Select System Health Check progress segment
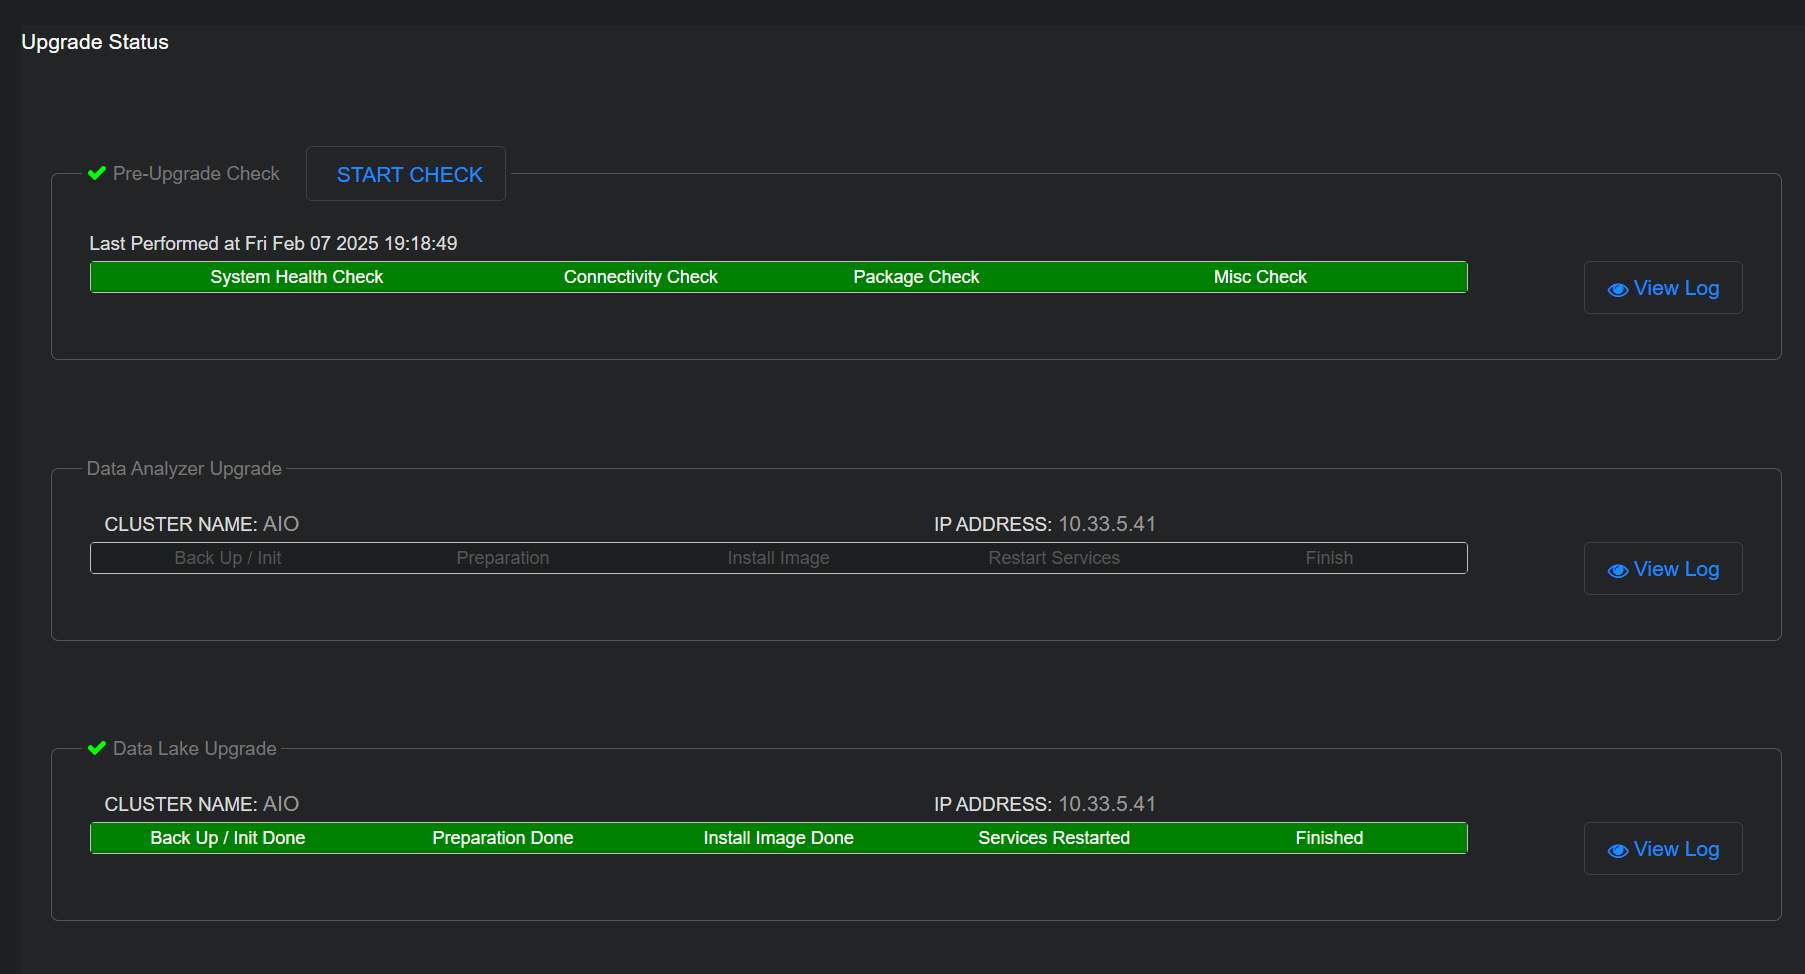The height and width of the screenshot is (974, 1805). coord(296,277)
